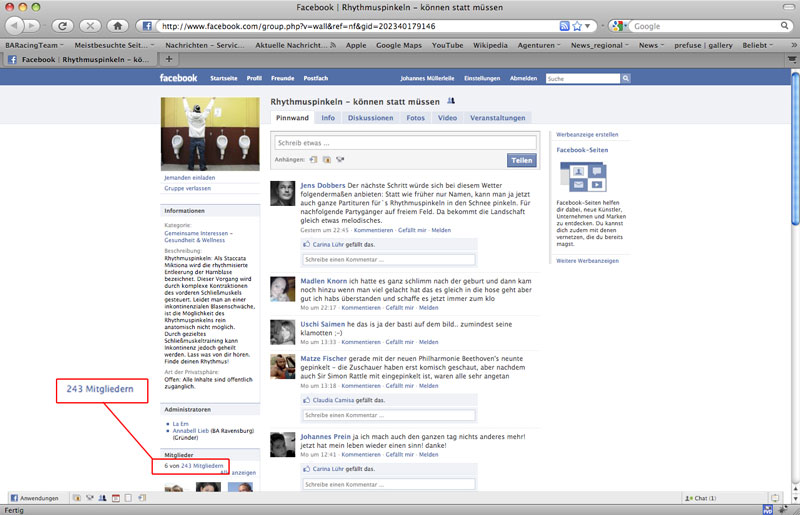Click the Facebook search magnifier button
The height and width of the screenshot is (515, 800).
626,79
